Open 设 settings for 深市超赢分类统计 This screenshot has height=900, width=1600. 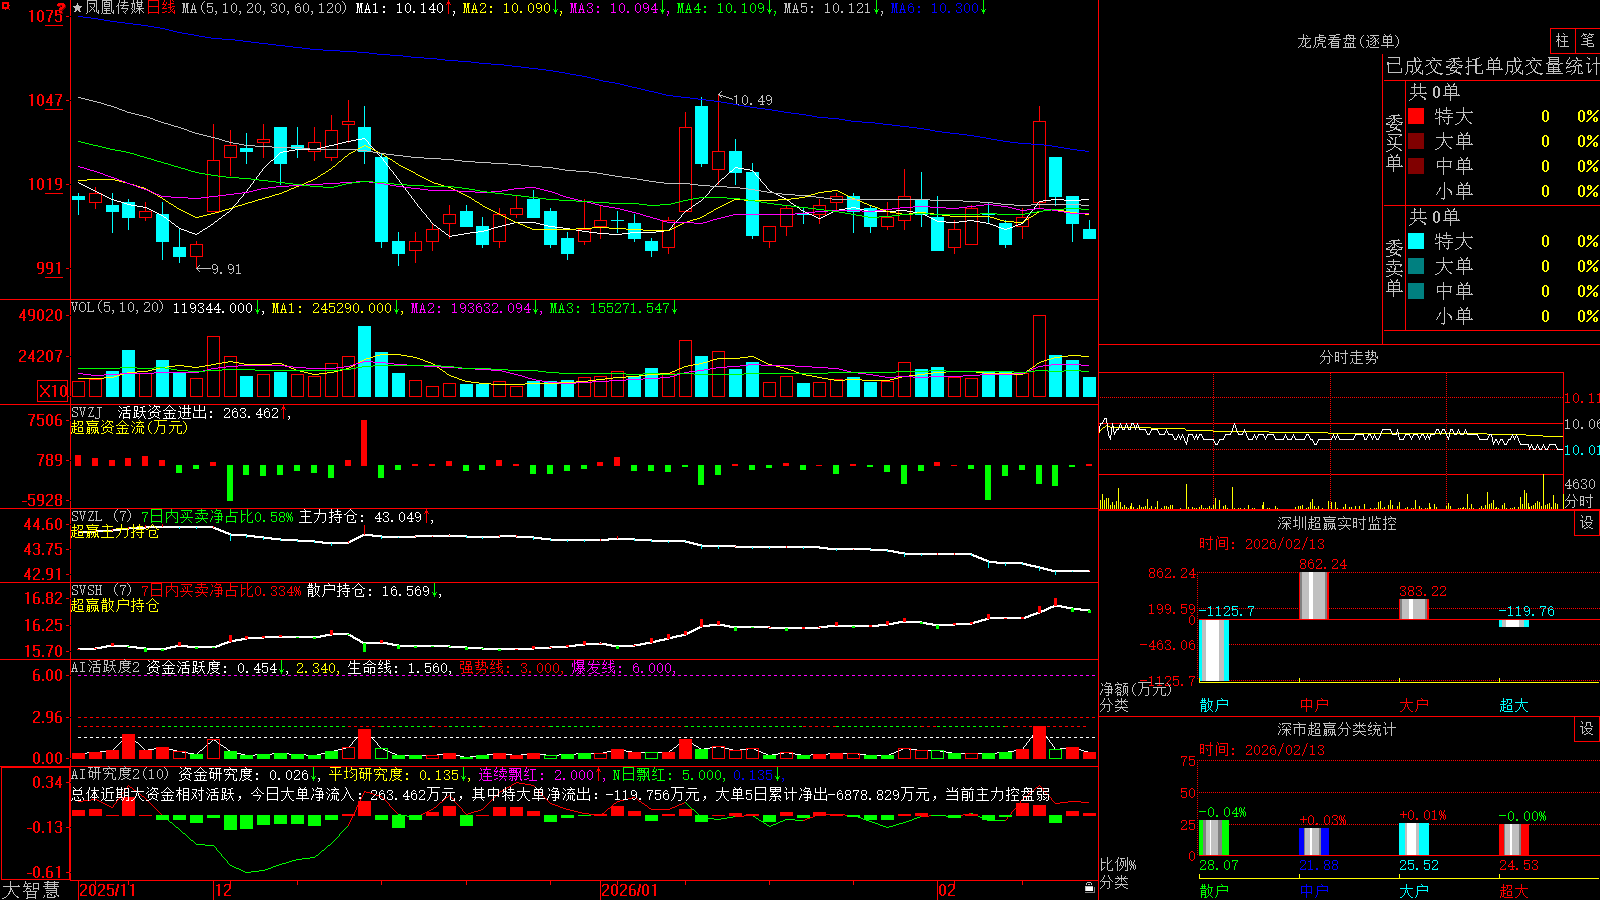pyautogui.click(x=1587, y=729)
